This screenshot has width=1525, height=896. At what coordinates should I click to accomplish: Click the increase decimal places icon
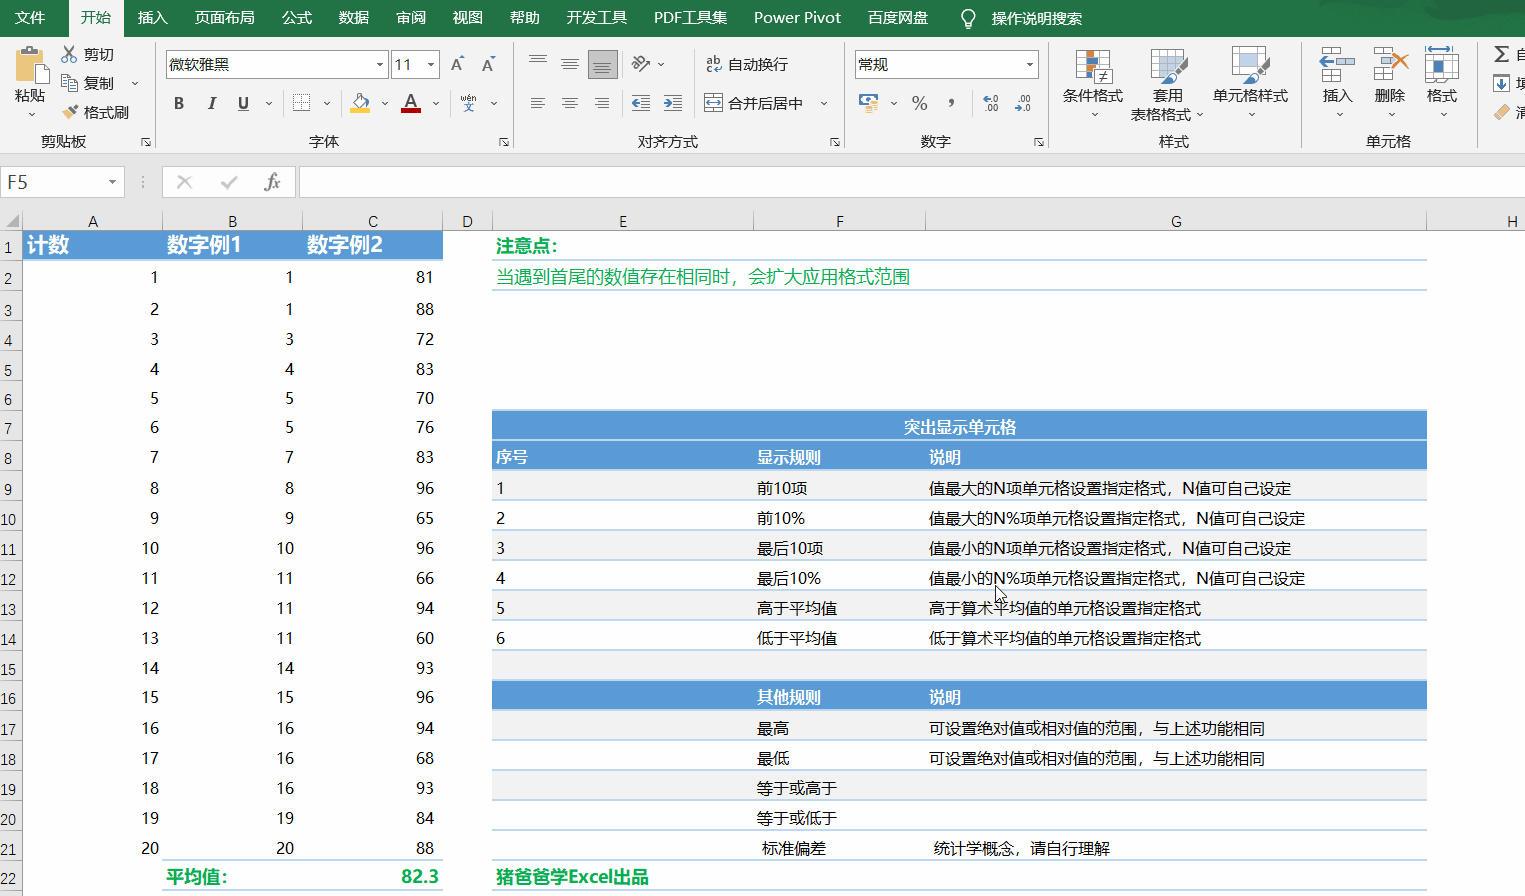point(991,103)
